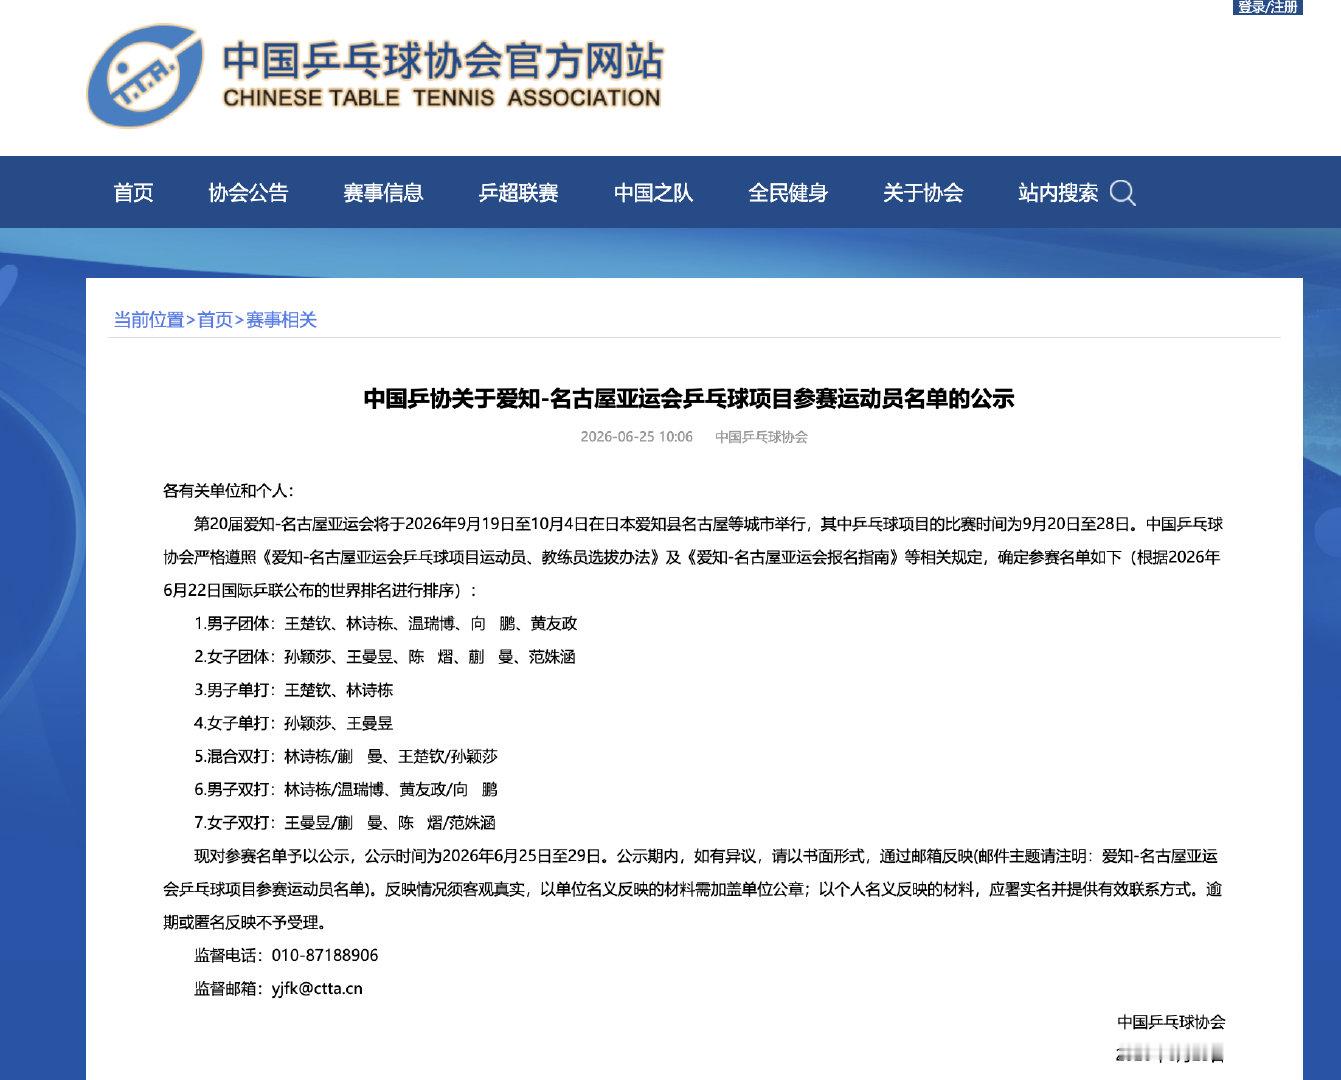Viewport: 1341px width, 1080px height.
Task: Click the article headline about 亚运会参赛运动员名单
Action: coord(689,399)
